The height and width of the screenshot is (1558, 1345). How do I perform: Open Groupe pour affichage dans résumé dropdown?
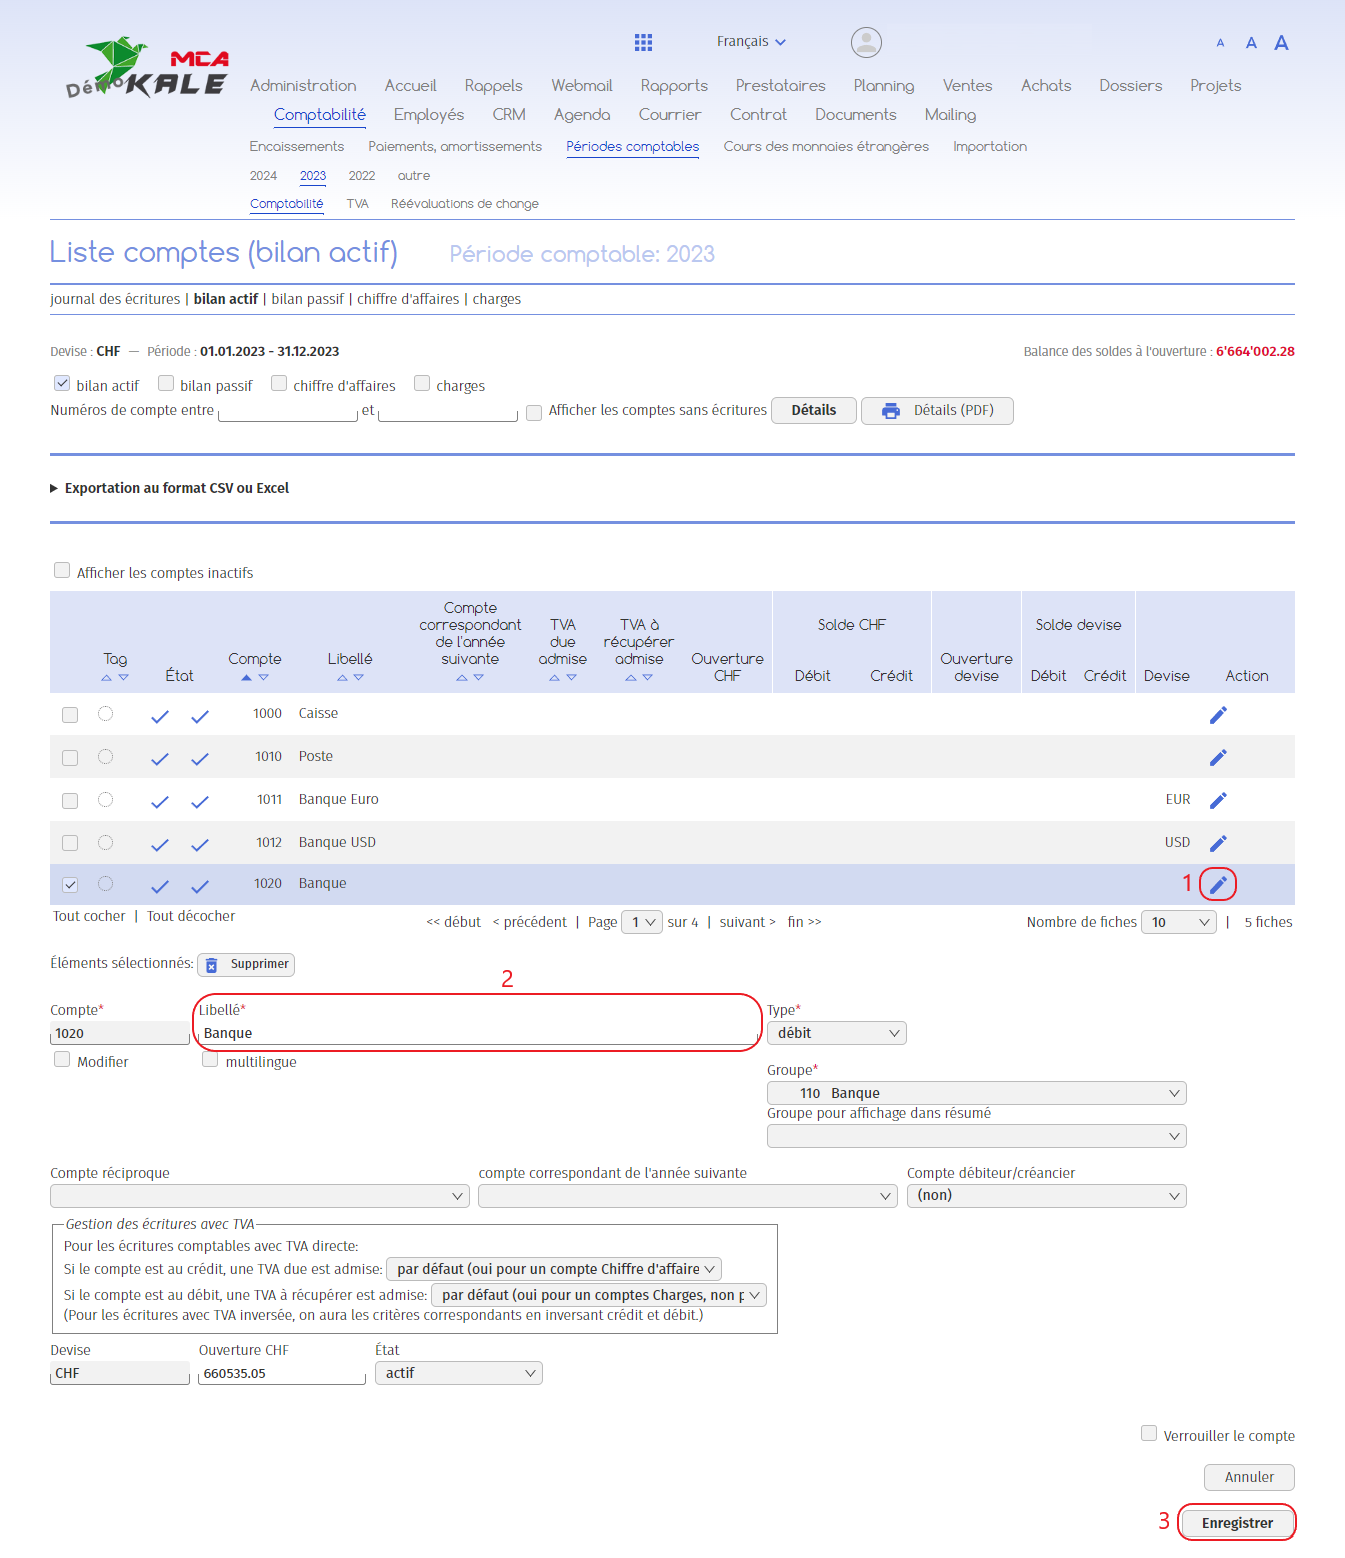[x=977, y=1136]
